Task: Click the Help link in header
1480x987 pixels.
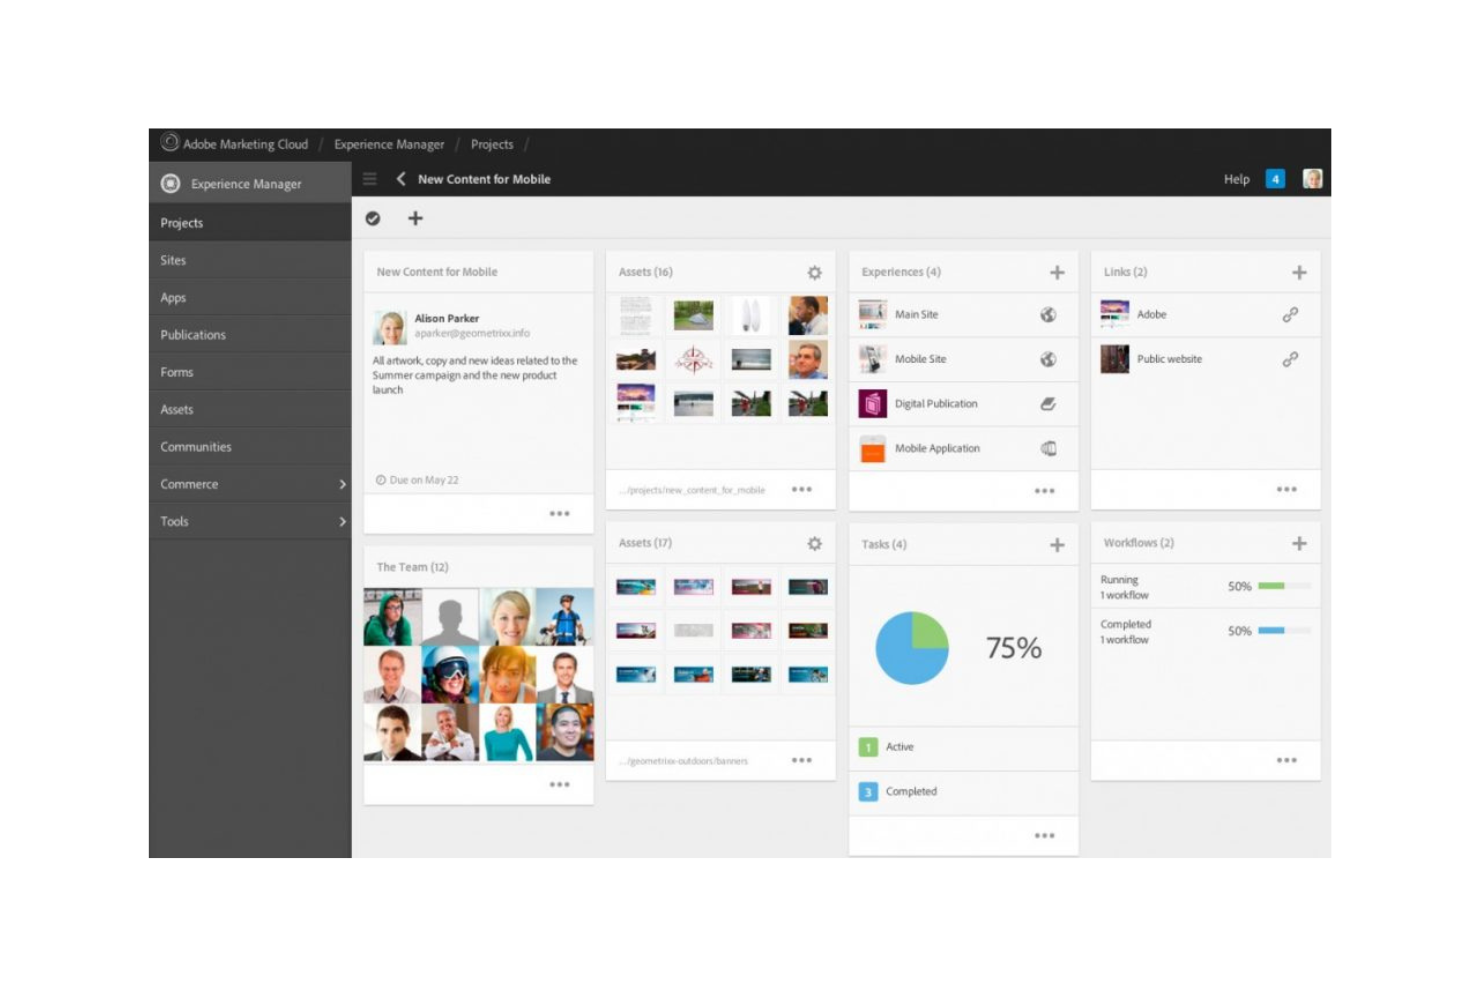Action: coord(1237,179)
